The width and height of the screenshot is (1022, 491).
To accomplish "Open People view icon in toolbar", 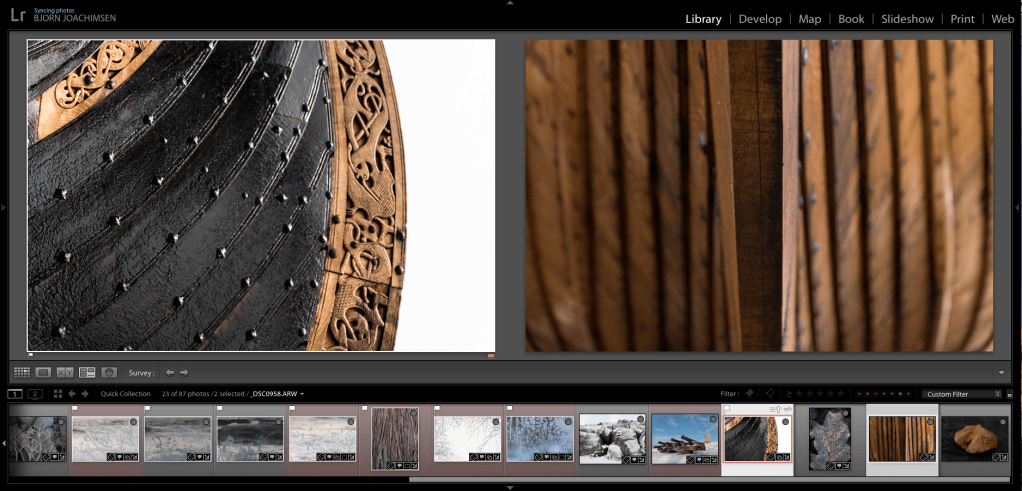I will (109, 372).
